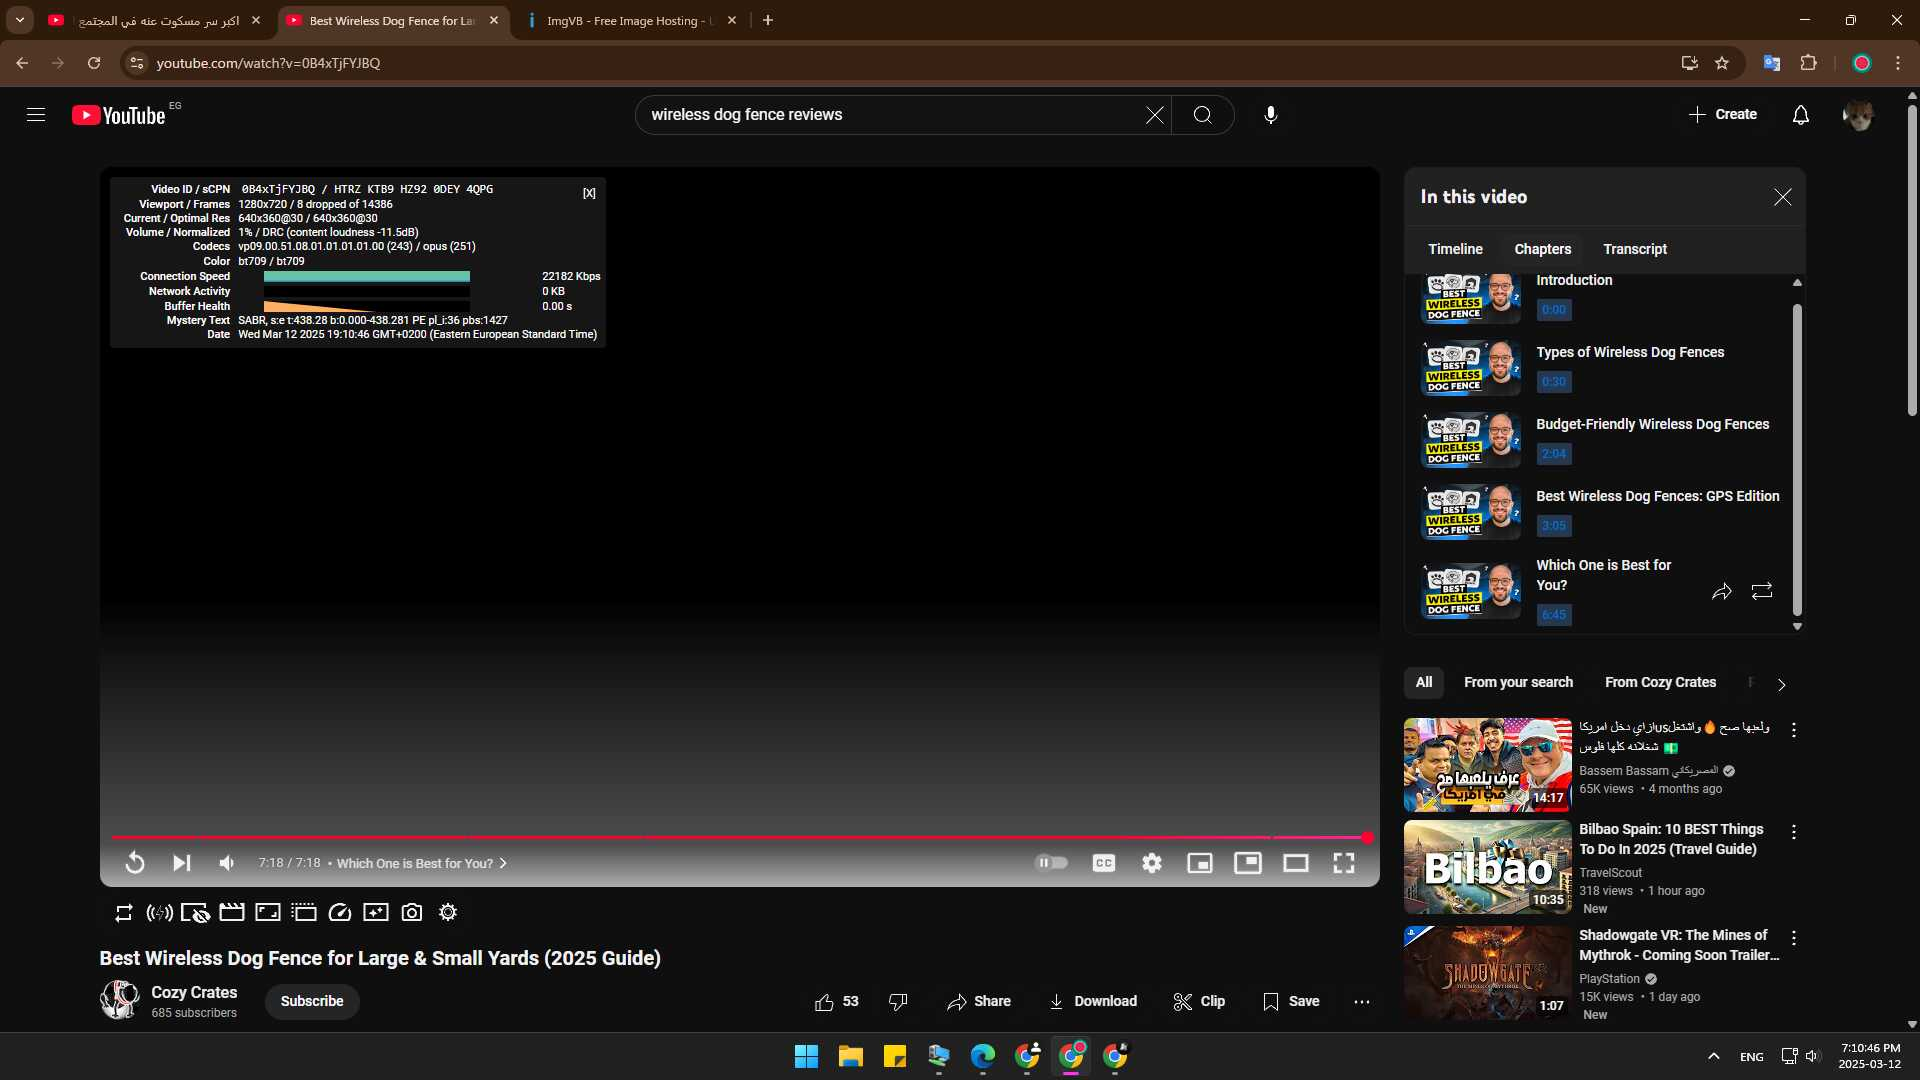Image resolution: width=1920 pixels, height=1080 pixels.
Task: Open the Create menu
Action: tap(1722, 115)
